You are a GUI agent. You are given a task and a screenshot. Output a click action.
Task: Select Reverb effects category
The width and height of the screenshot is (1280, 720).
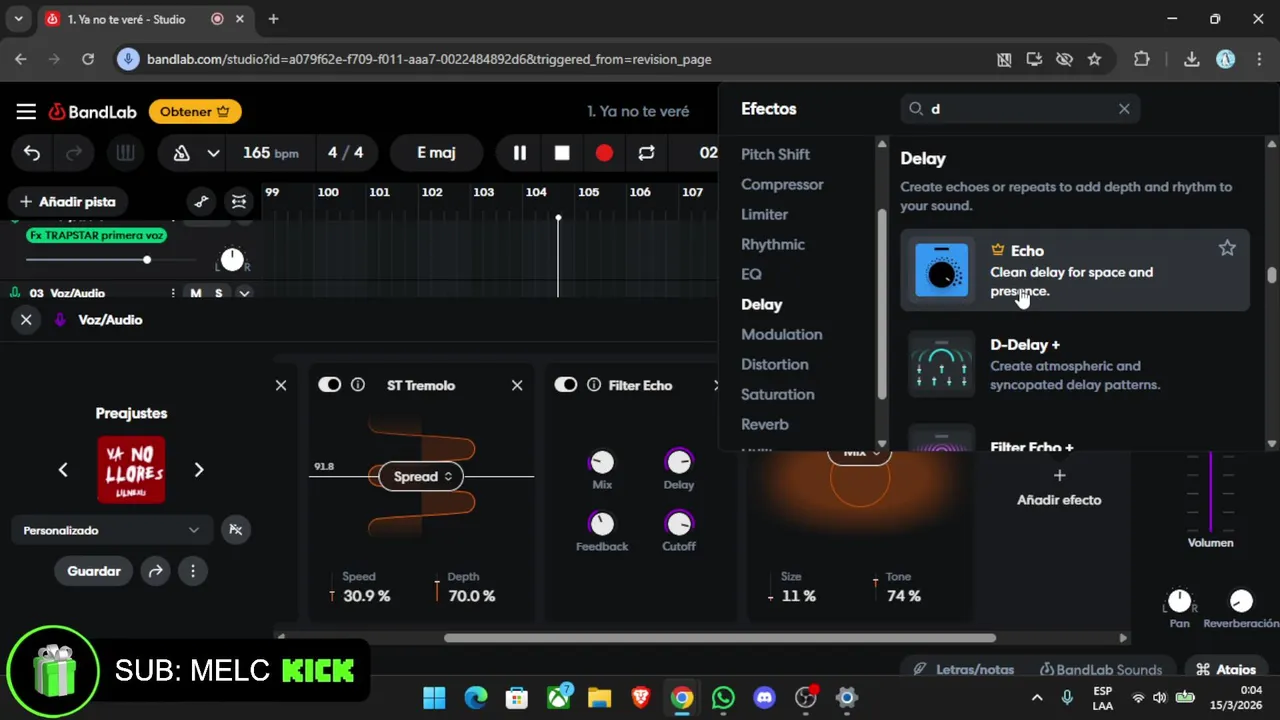764,424
